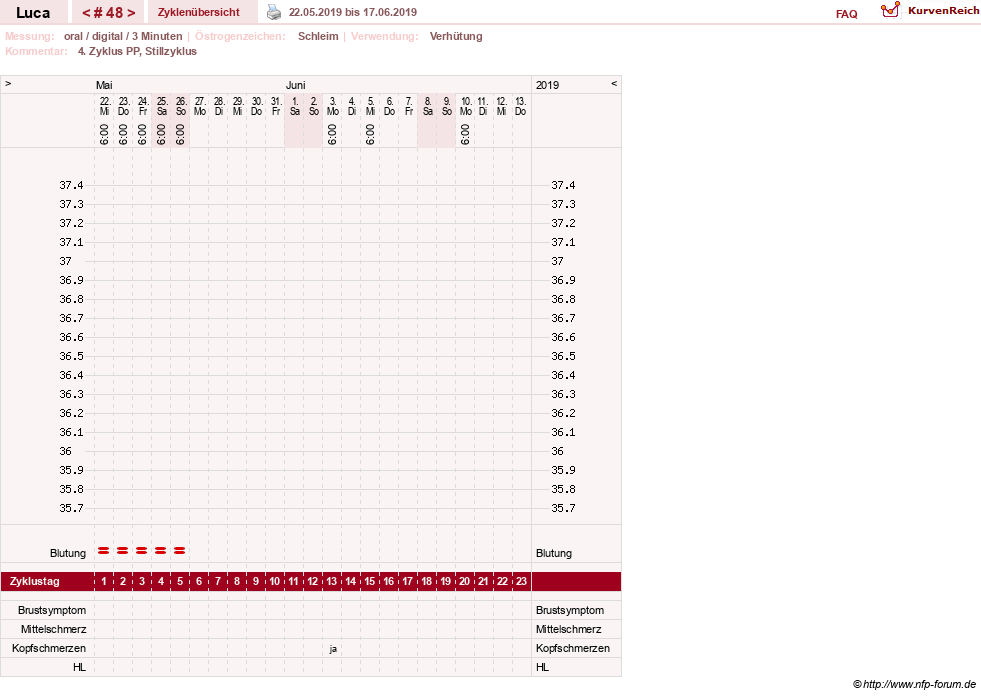Select cycle day 23 in the Zyklustag row
This screenshot has height=696, width=981.
[521, 581]
